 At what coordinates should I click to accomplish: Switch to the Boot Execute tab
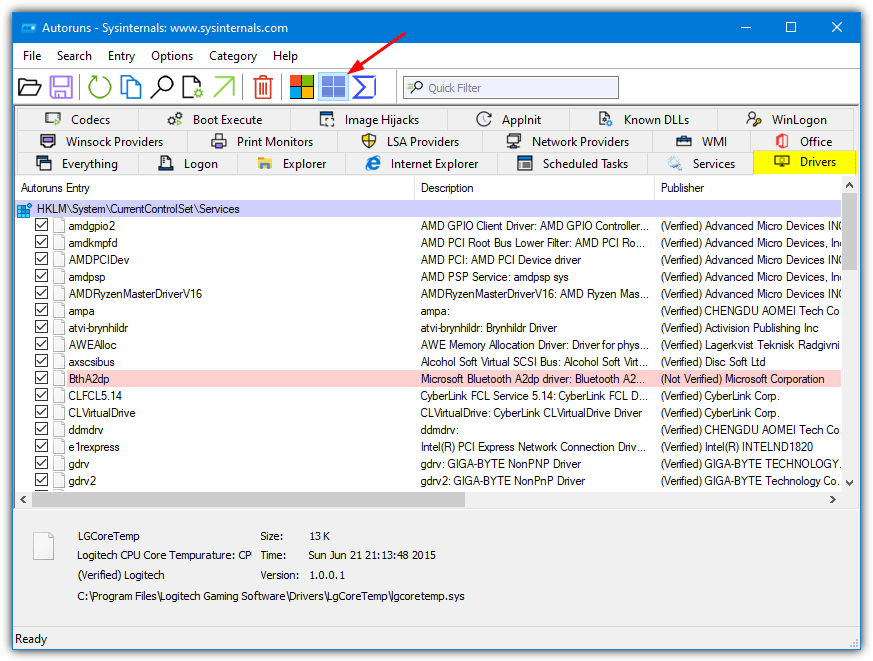click(214, 119)
